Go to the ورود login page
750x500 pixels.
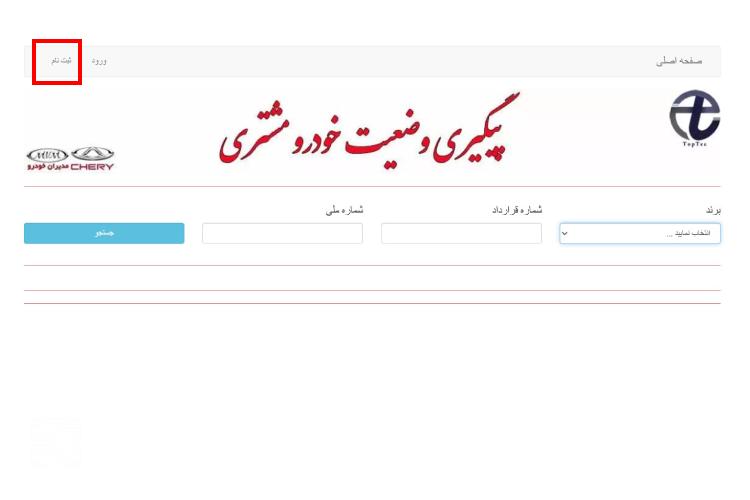[99, 61]
